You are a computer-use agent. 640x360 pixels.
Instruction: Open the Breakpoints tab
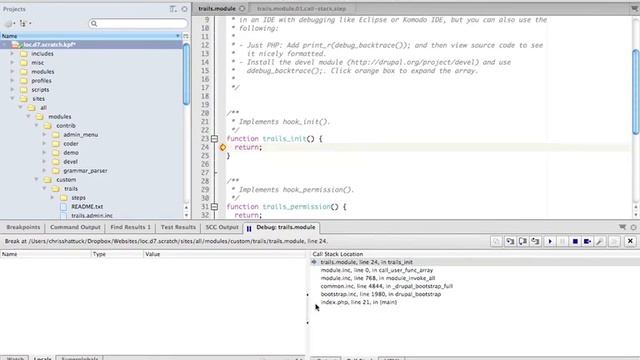coord(23,227)
